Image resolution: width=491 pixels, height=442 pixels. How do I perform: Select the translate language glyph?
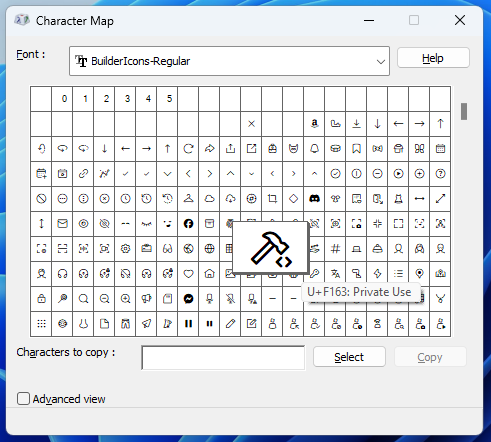coord(335,274)
